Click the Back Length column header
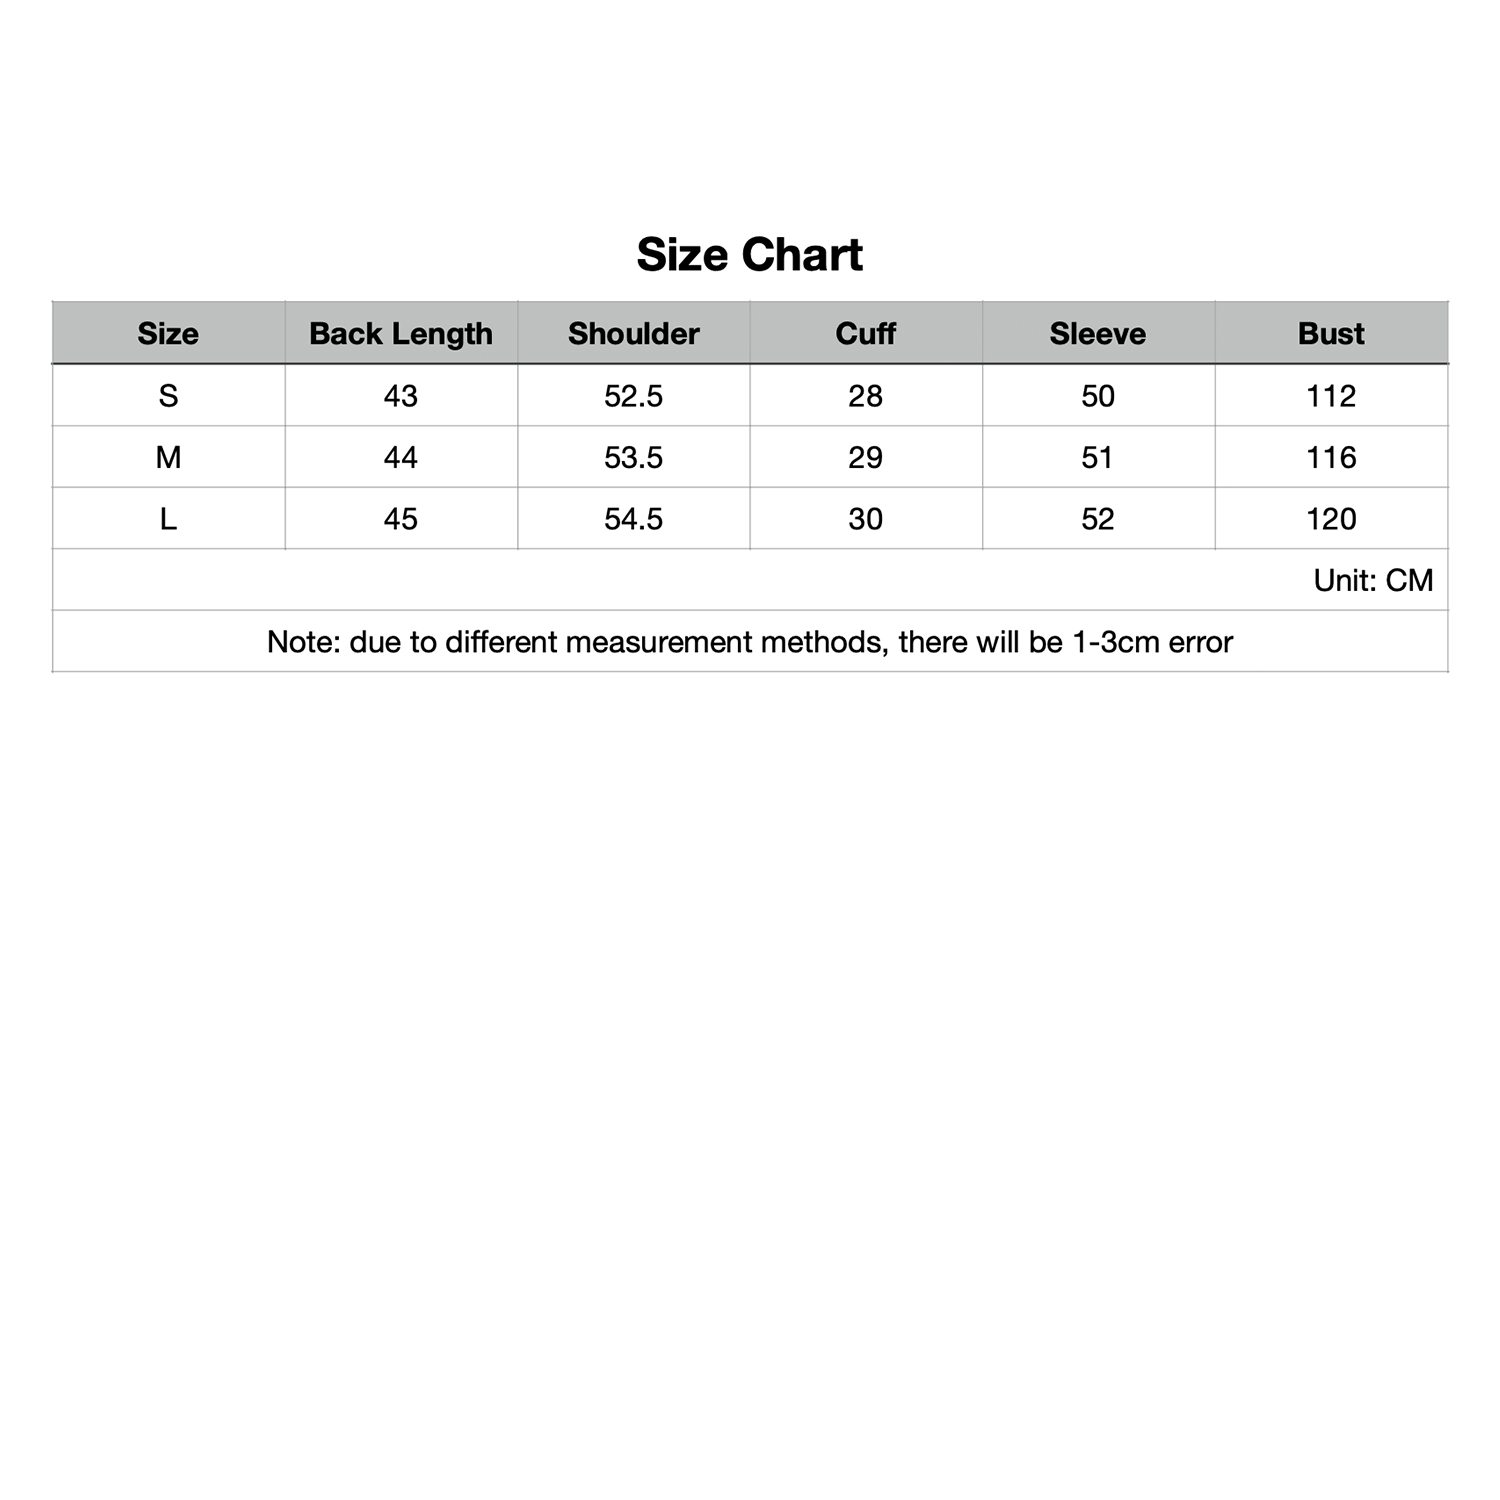 point(401,333)
